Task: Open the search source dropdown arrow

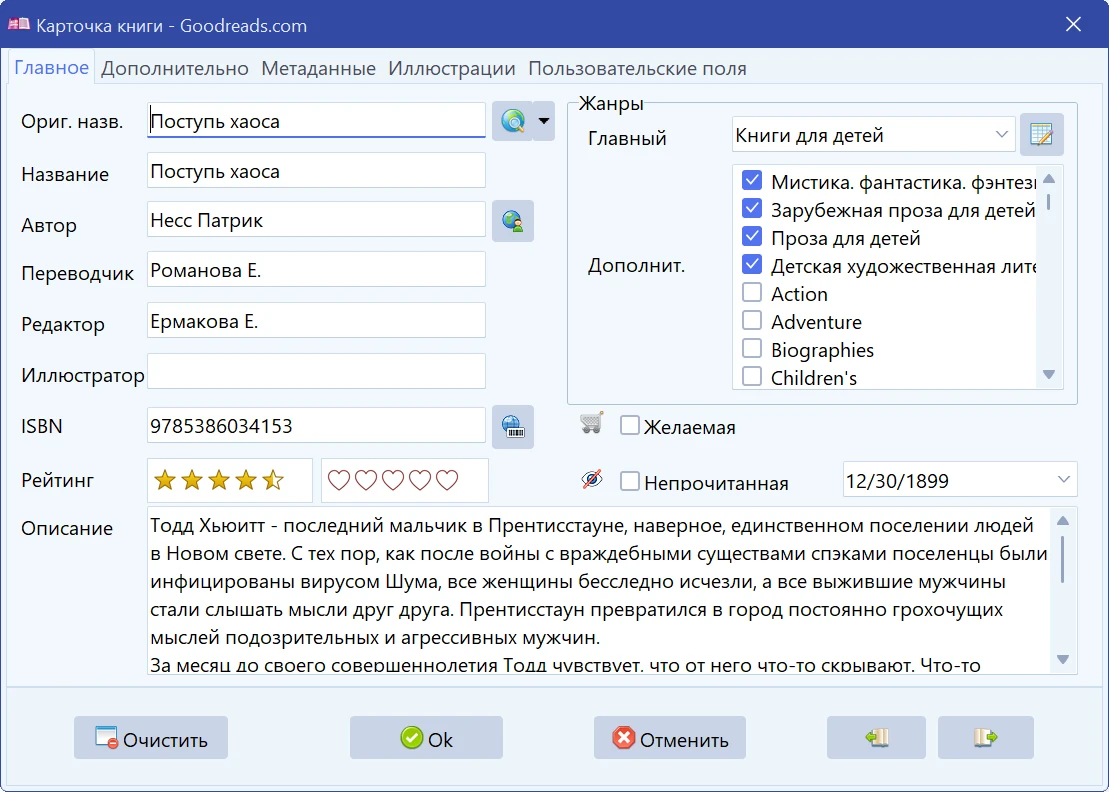Action: tap(543, 122)
